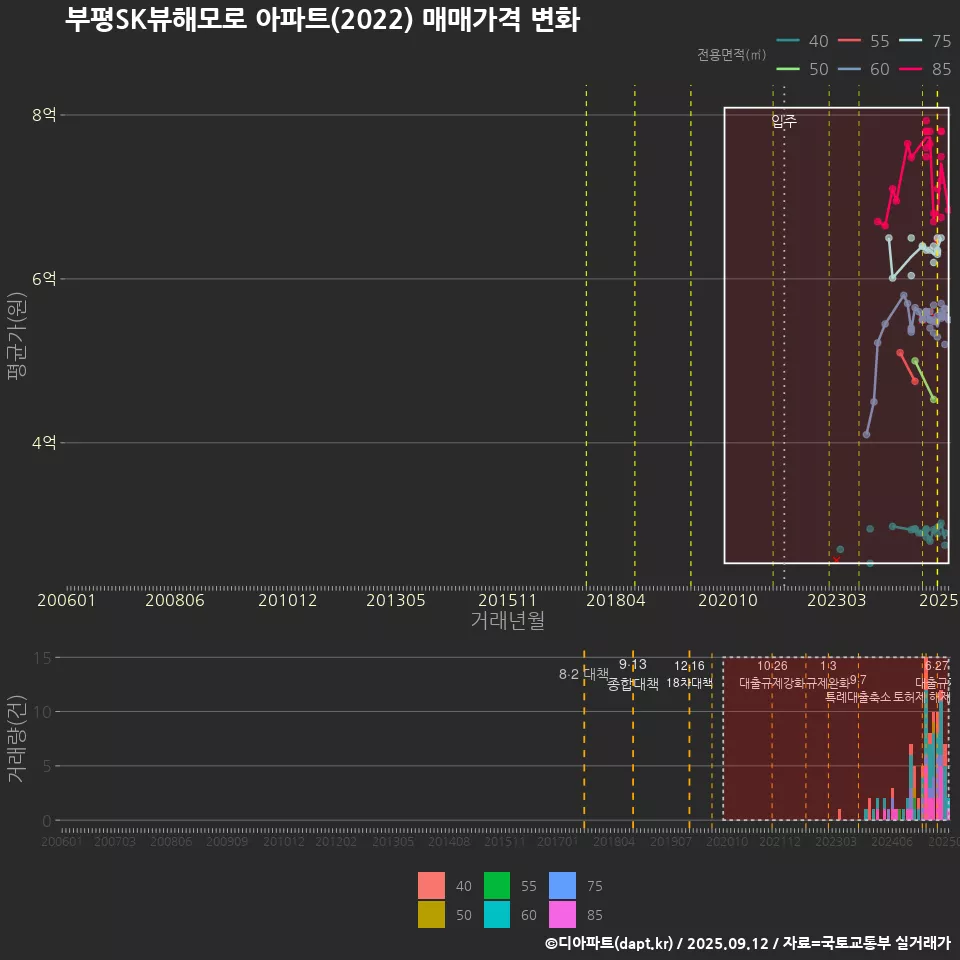Select the teal 40 line key in top legend

pos(788,41)
